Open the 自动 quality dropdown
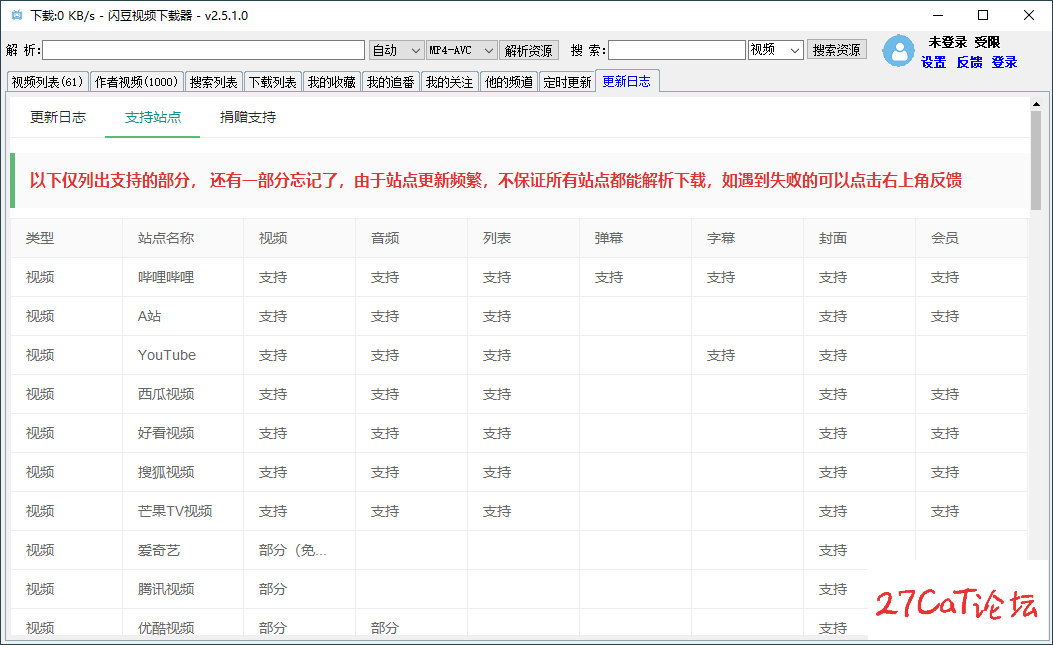 pyautogui.click(x=397, y=50)
